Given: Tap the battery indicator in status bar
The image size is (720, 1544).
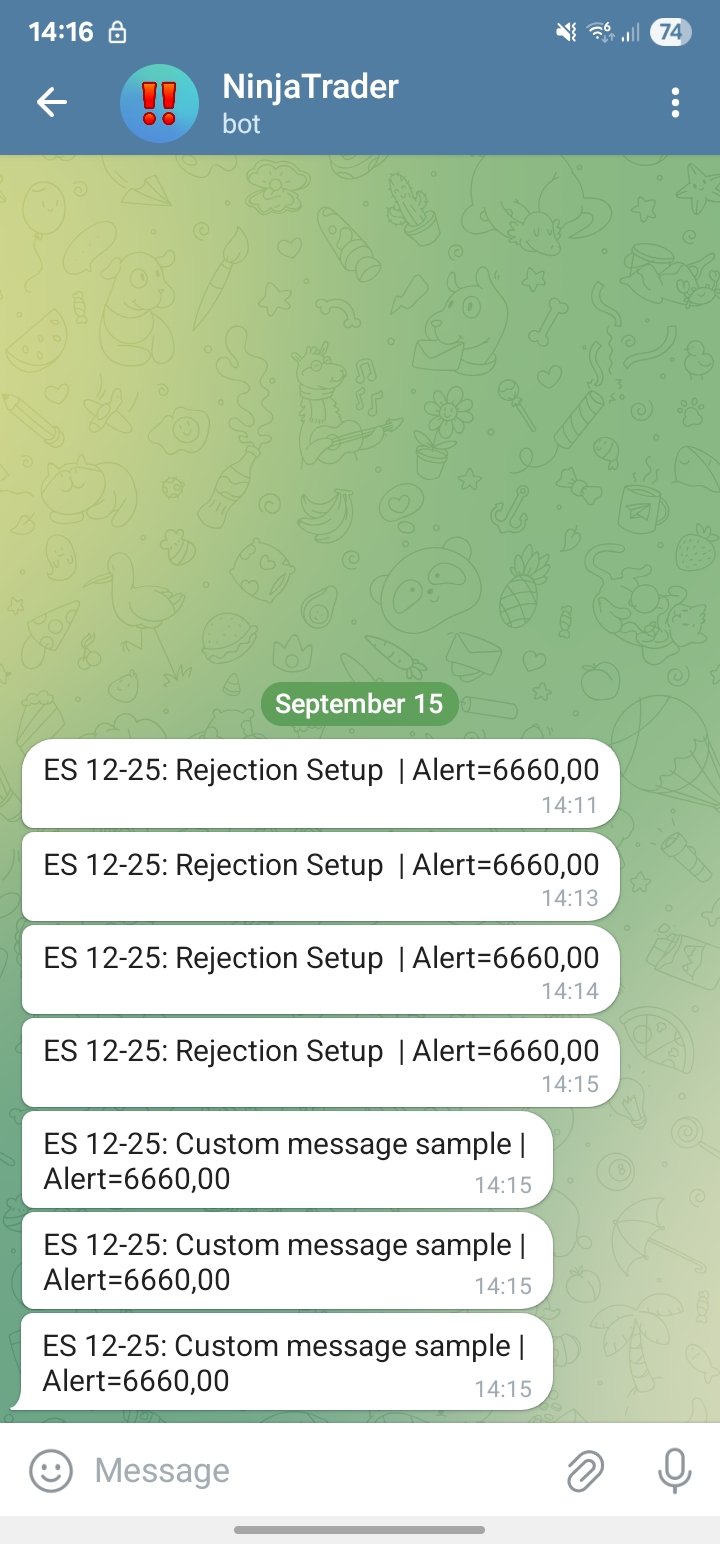Looking at the screenshot, I should pos(670,33).
